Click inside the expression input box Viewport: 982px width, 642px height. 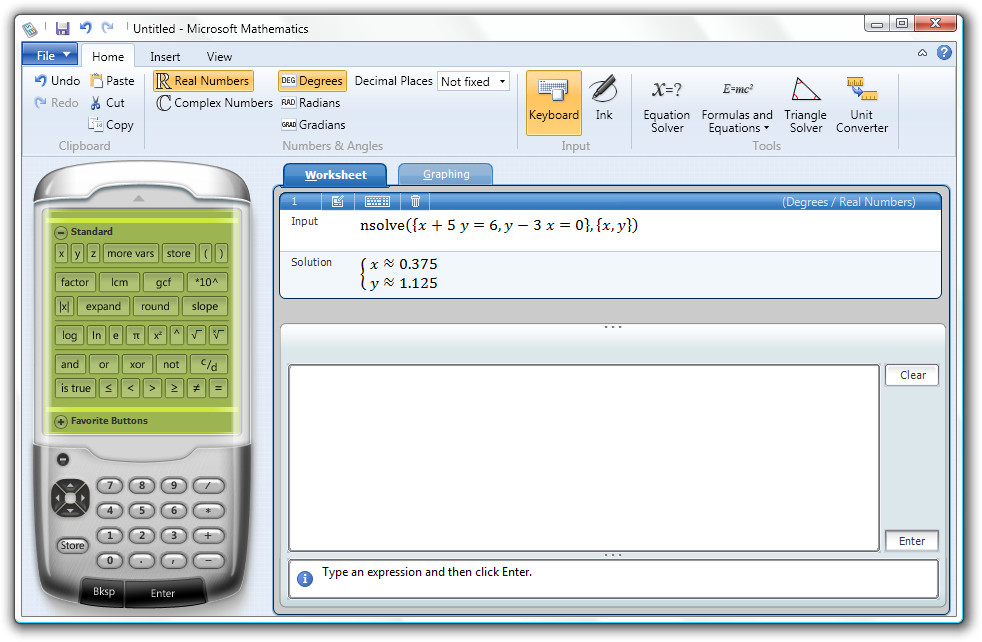pyautogui.click(x=584, y=458)
